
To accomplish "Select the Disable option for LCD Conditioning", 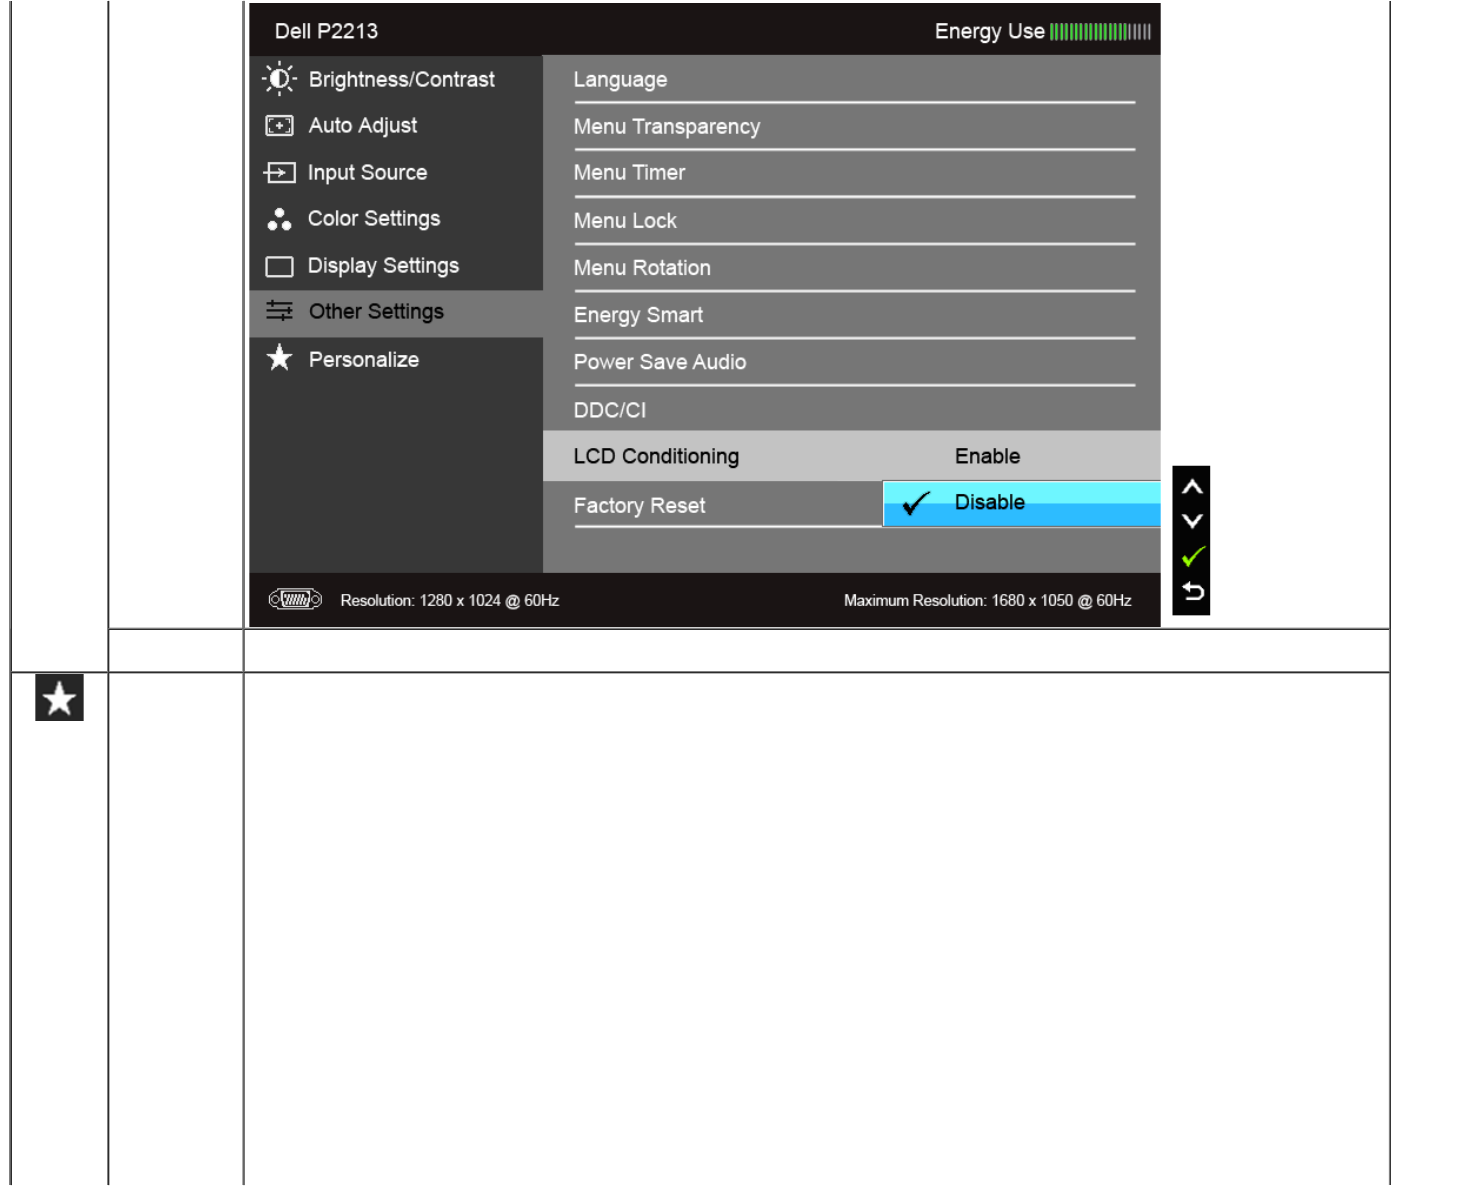I will click(x=1021, y=503).
